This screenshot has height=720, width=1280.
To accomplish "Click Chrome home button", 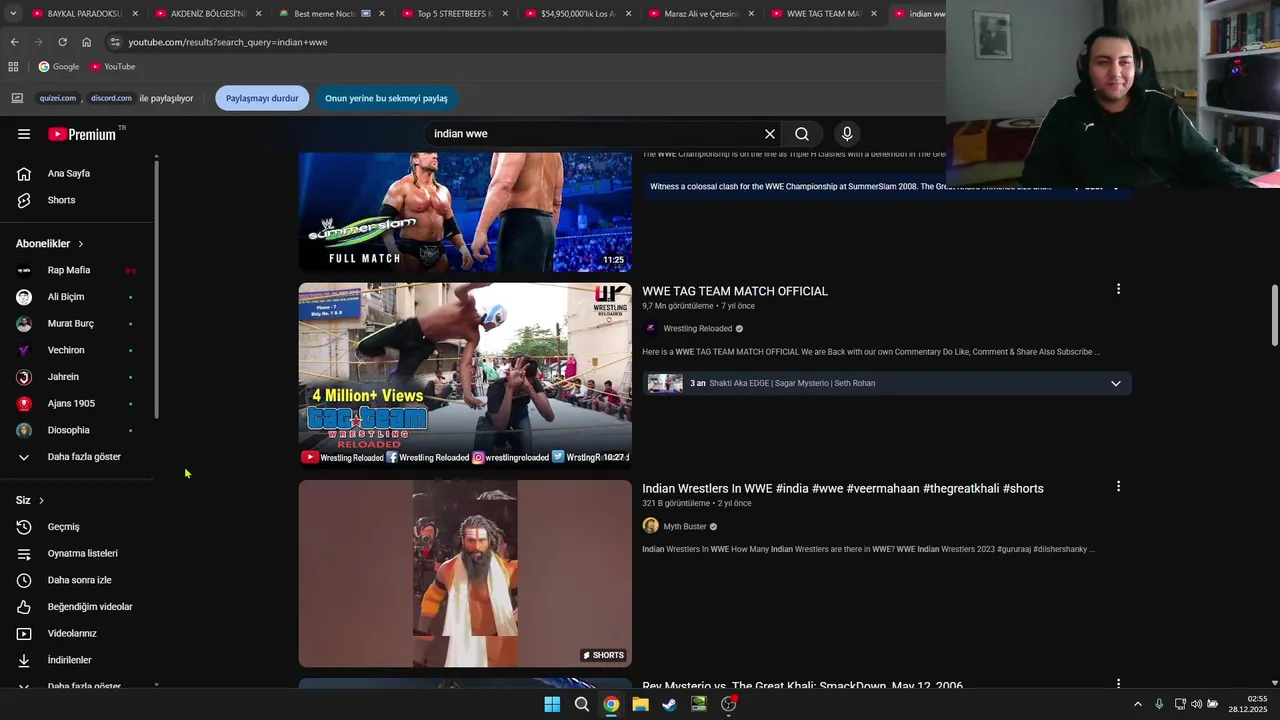I will coord(86,42).
